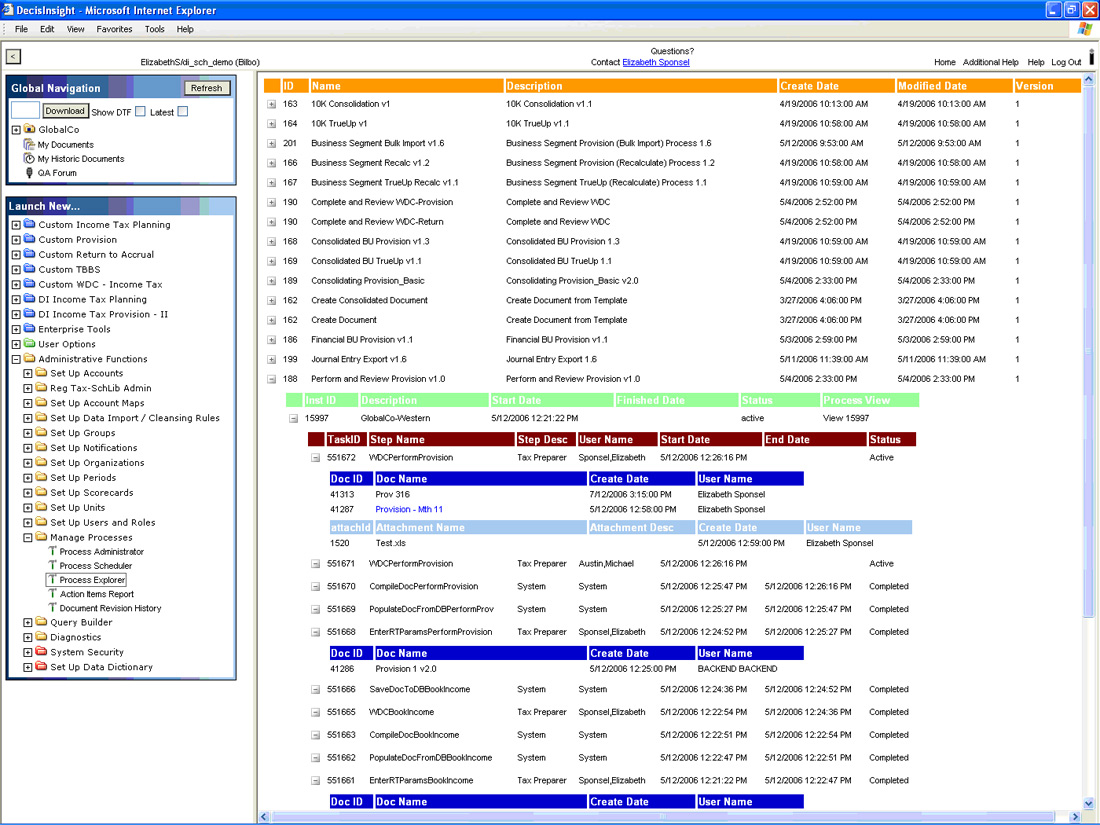Click the green User Options folder icon
The height and width of the screenshot is (825, 1100).
point(29,344)
